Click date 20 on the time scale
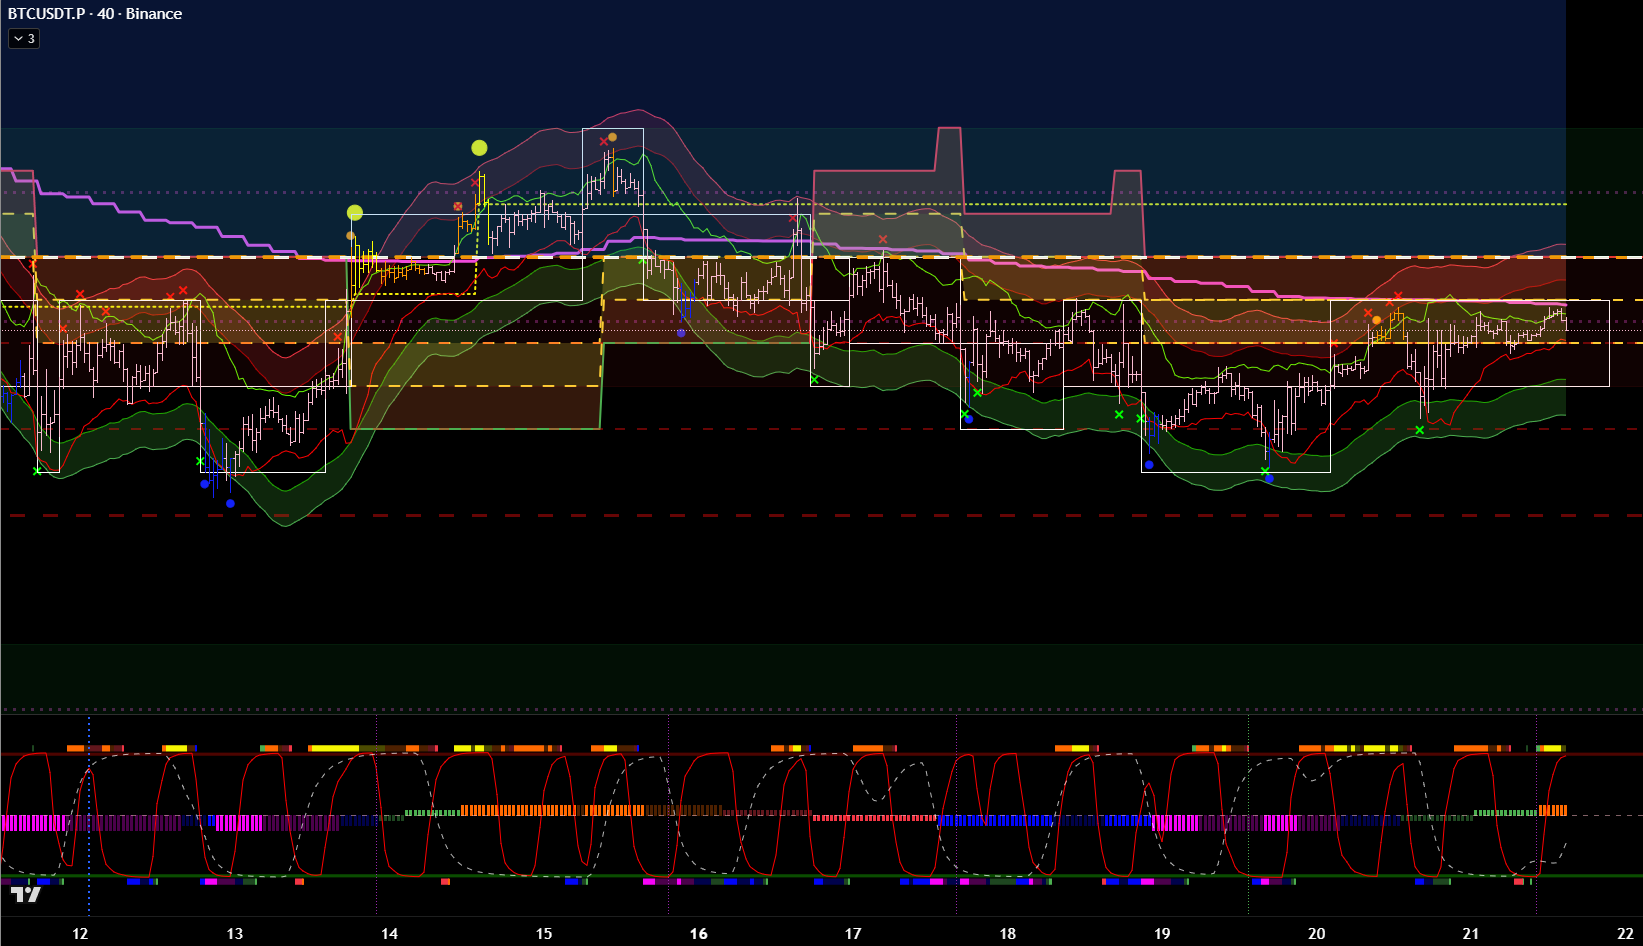 [x=1316, y=934]
